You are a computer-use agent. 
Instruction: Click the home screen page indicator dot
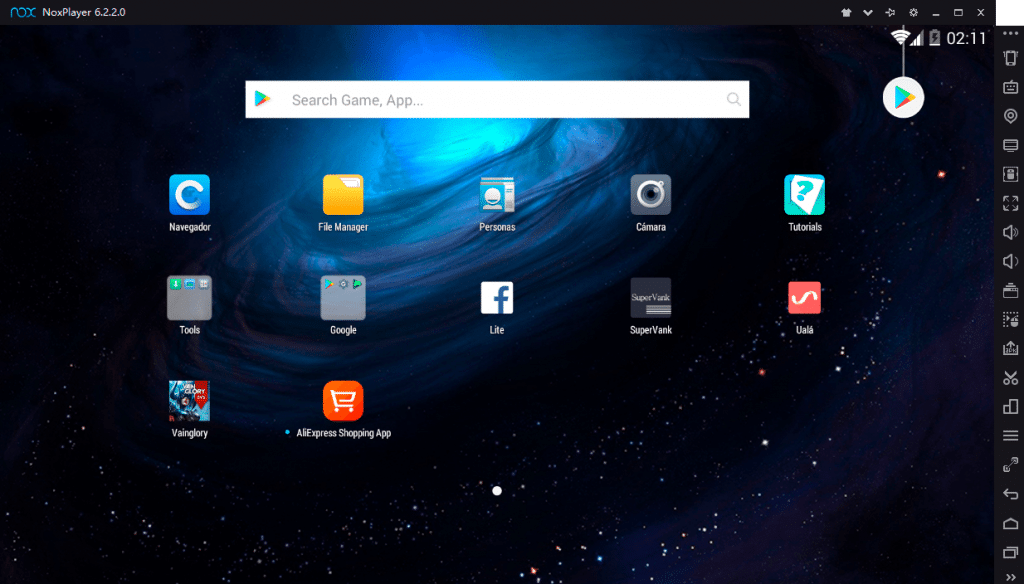(497, 491)
